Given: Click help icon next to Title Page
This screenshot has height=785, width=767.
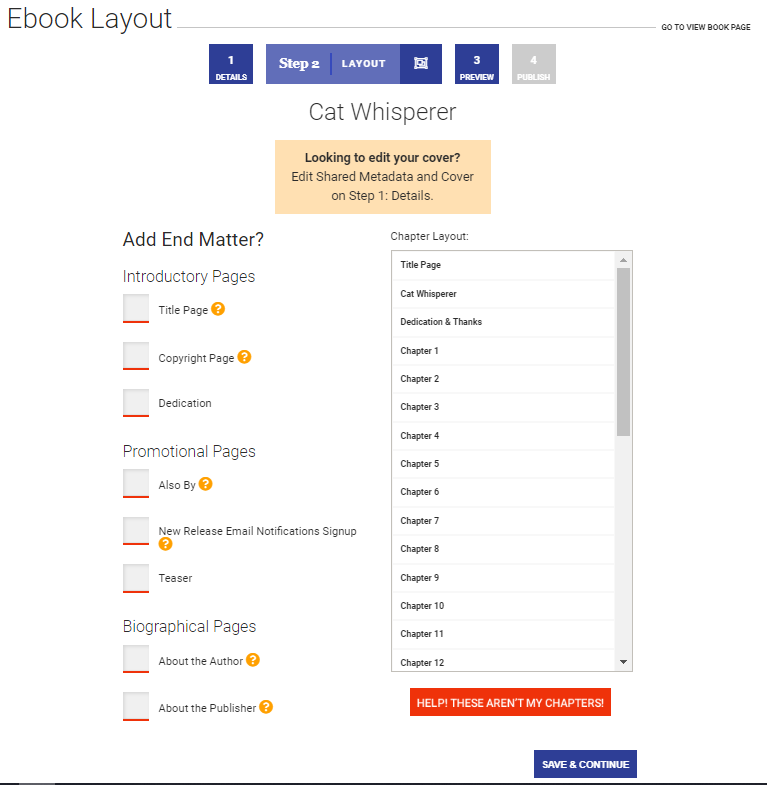Looking at the screenshot, I should click(x=218, y=309).
